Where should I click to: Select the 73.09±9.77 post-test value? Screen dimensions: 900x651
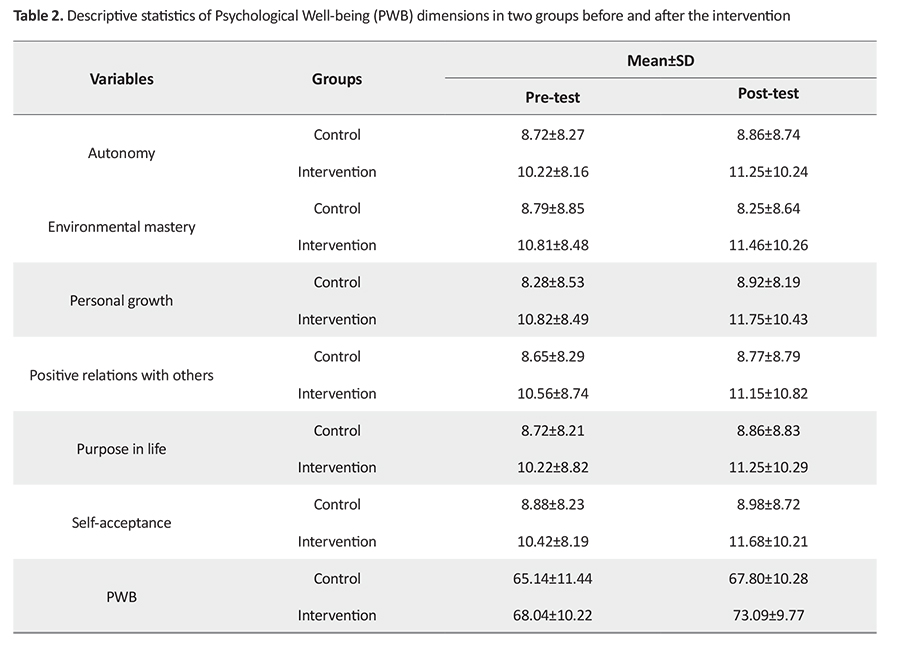point(768,616)
